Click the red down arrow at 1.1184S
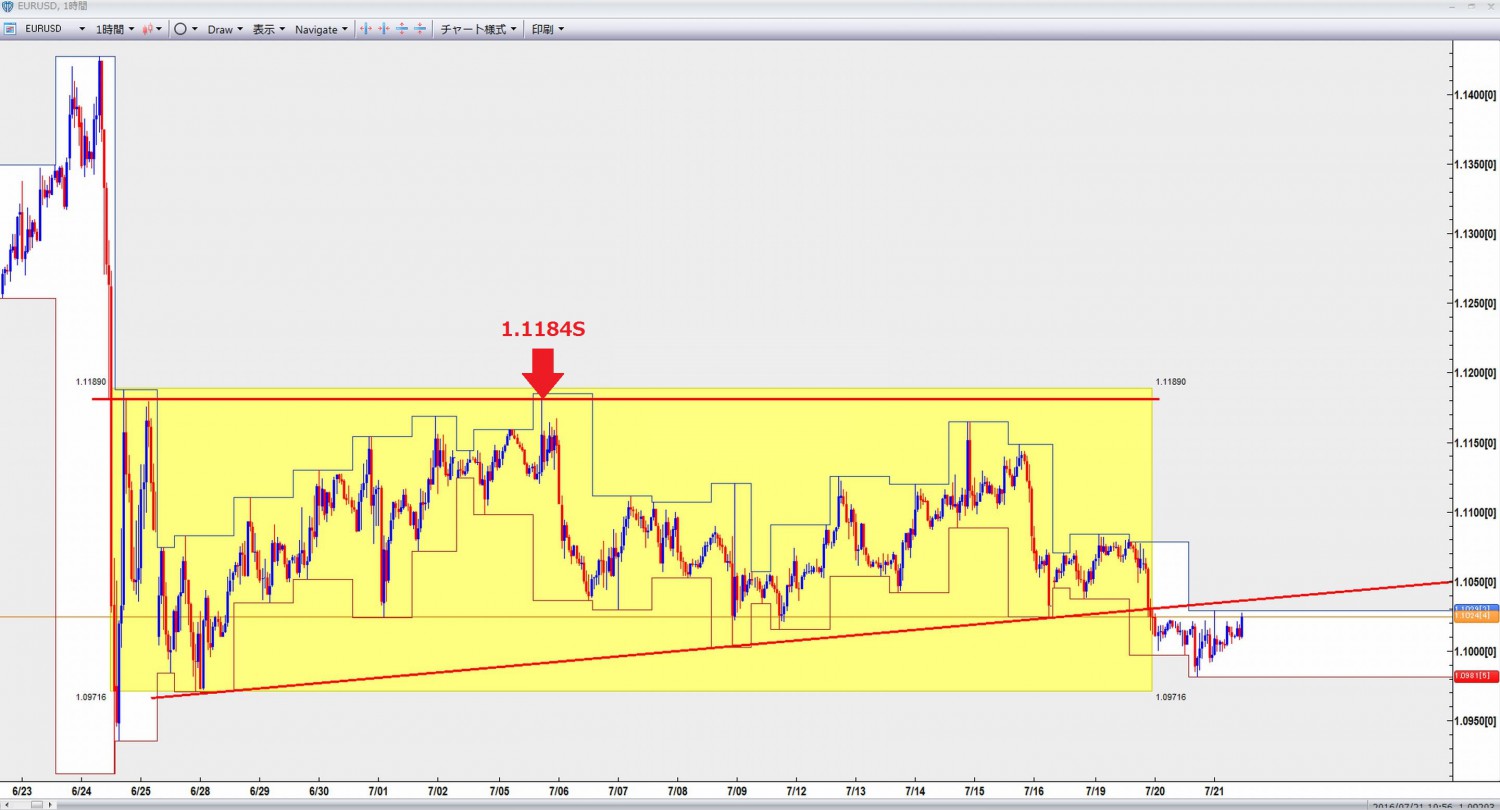The width and height of the screenshot is (1500, 810). (x=543, y=371)
